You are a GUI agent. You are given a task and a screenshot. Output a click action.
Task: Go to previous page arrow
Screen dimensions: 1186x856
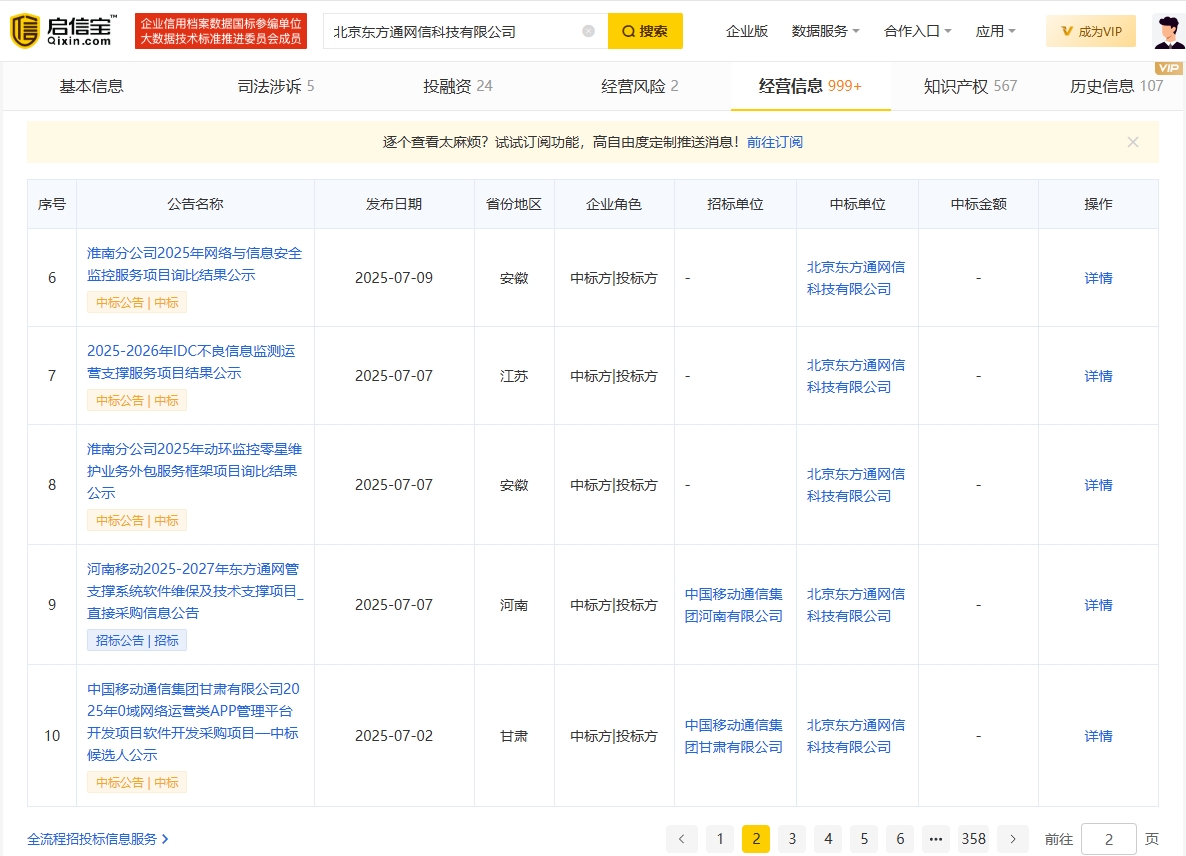pyautogui.click(x=681, y=839)
